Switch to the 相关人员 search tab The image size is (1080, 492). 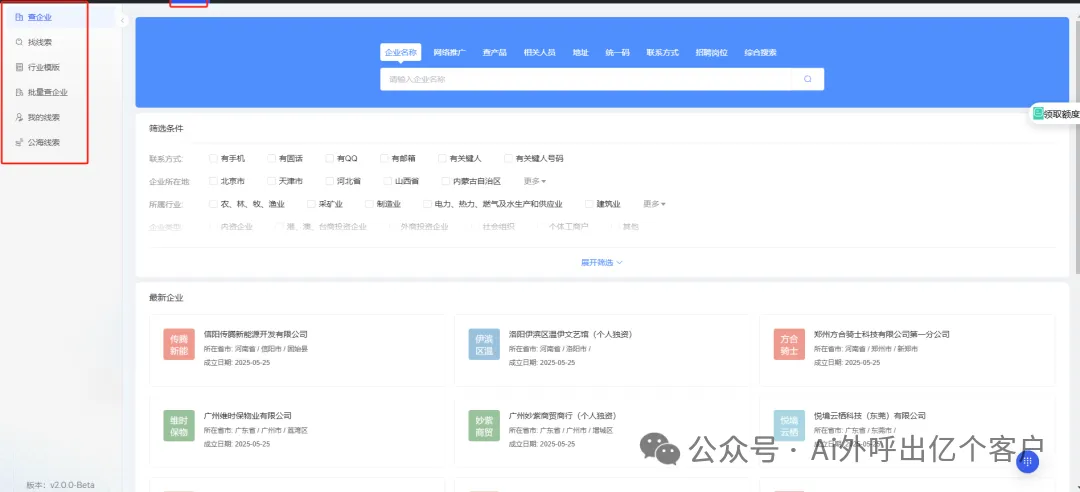[539, 52]
